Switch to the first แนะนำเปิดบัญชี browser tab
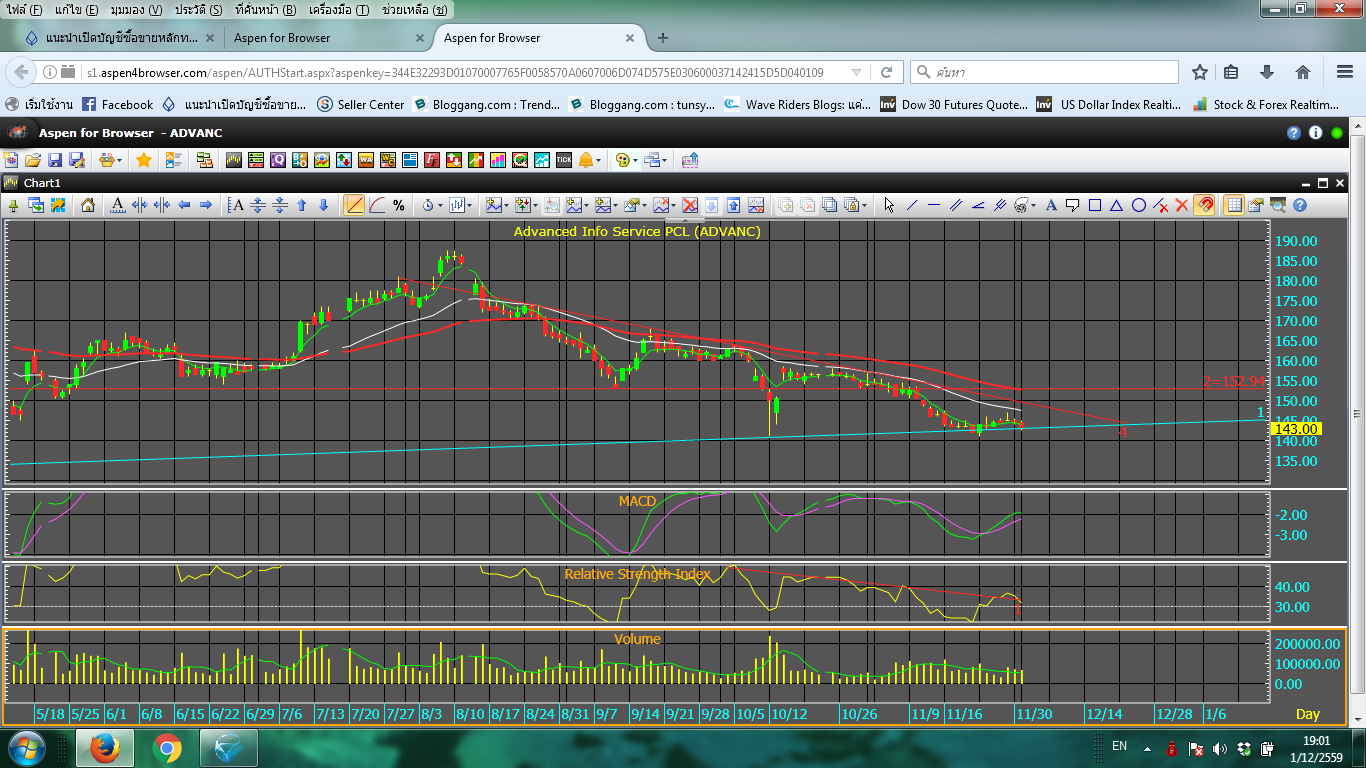Image resolution: width=1366 pixels, height=768 pixels. 120,38
